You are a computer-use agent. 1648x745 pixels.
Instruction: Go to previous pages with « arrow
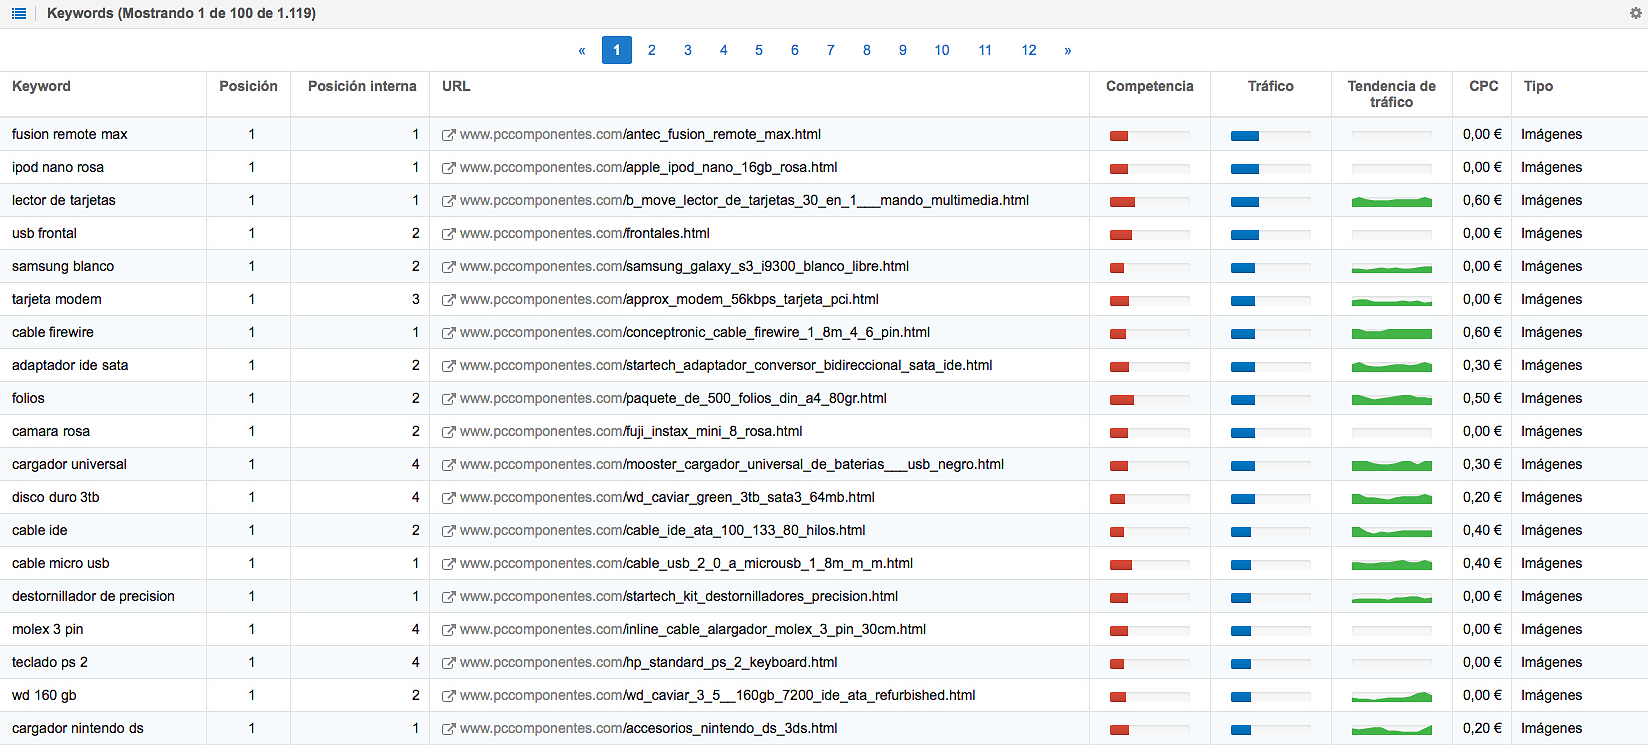click(582, 50)
